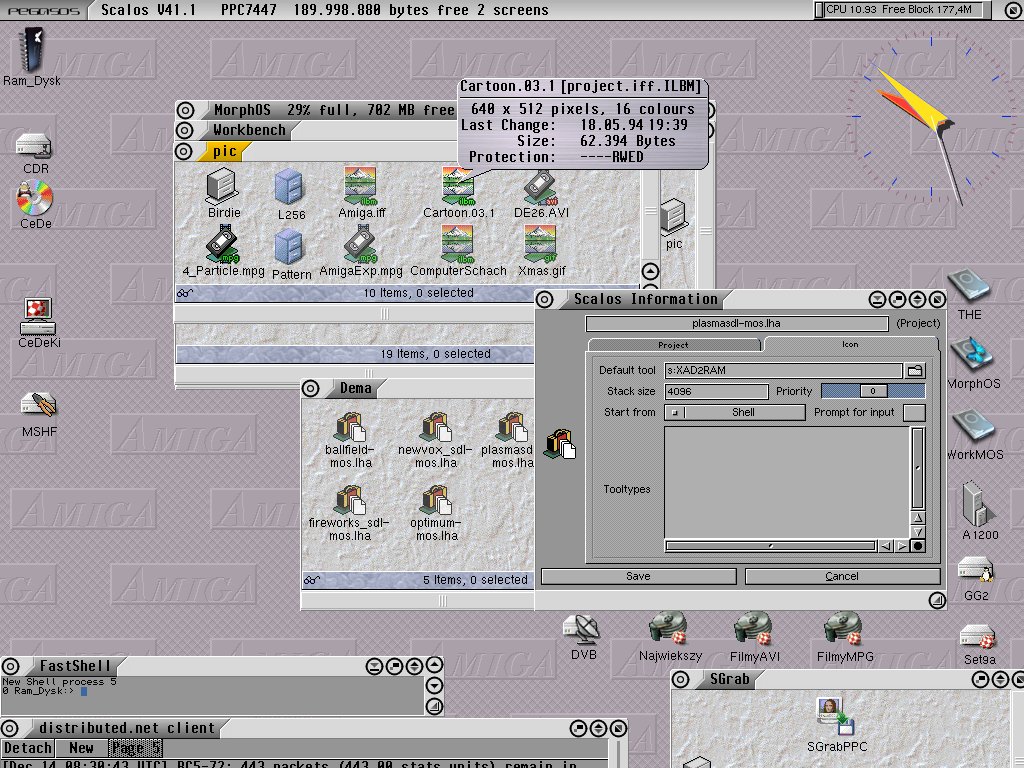Click the Tooltypes scroll up arrow

pos(918,518)
